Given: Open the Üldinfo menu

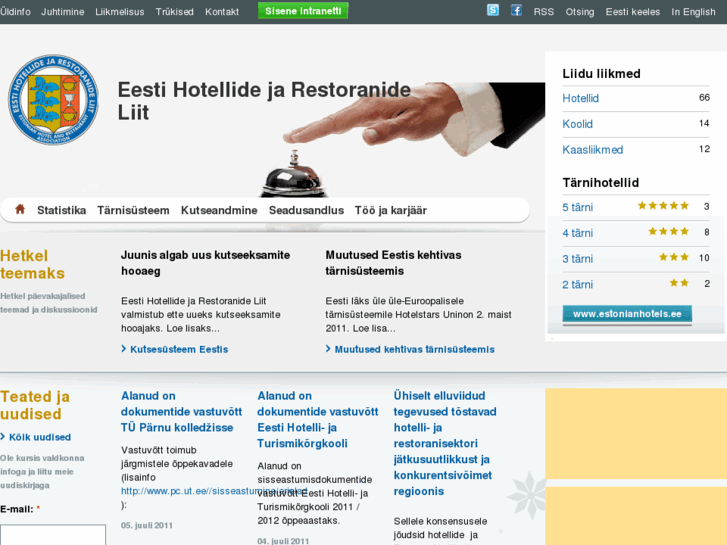Looking at the screenshot, I should click(x=15, y=12).
